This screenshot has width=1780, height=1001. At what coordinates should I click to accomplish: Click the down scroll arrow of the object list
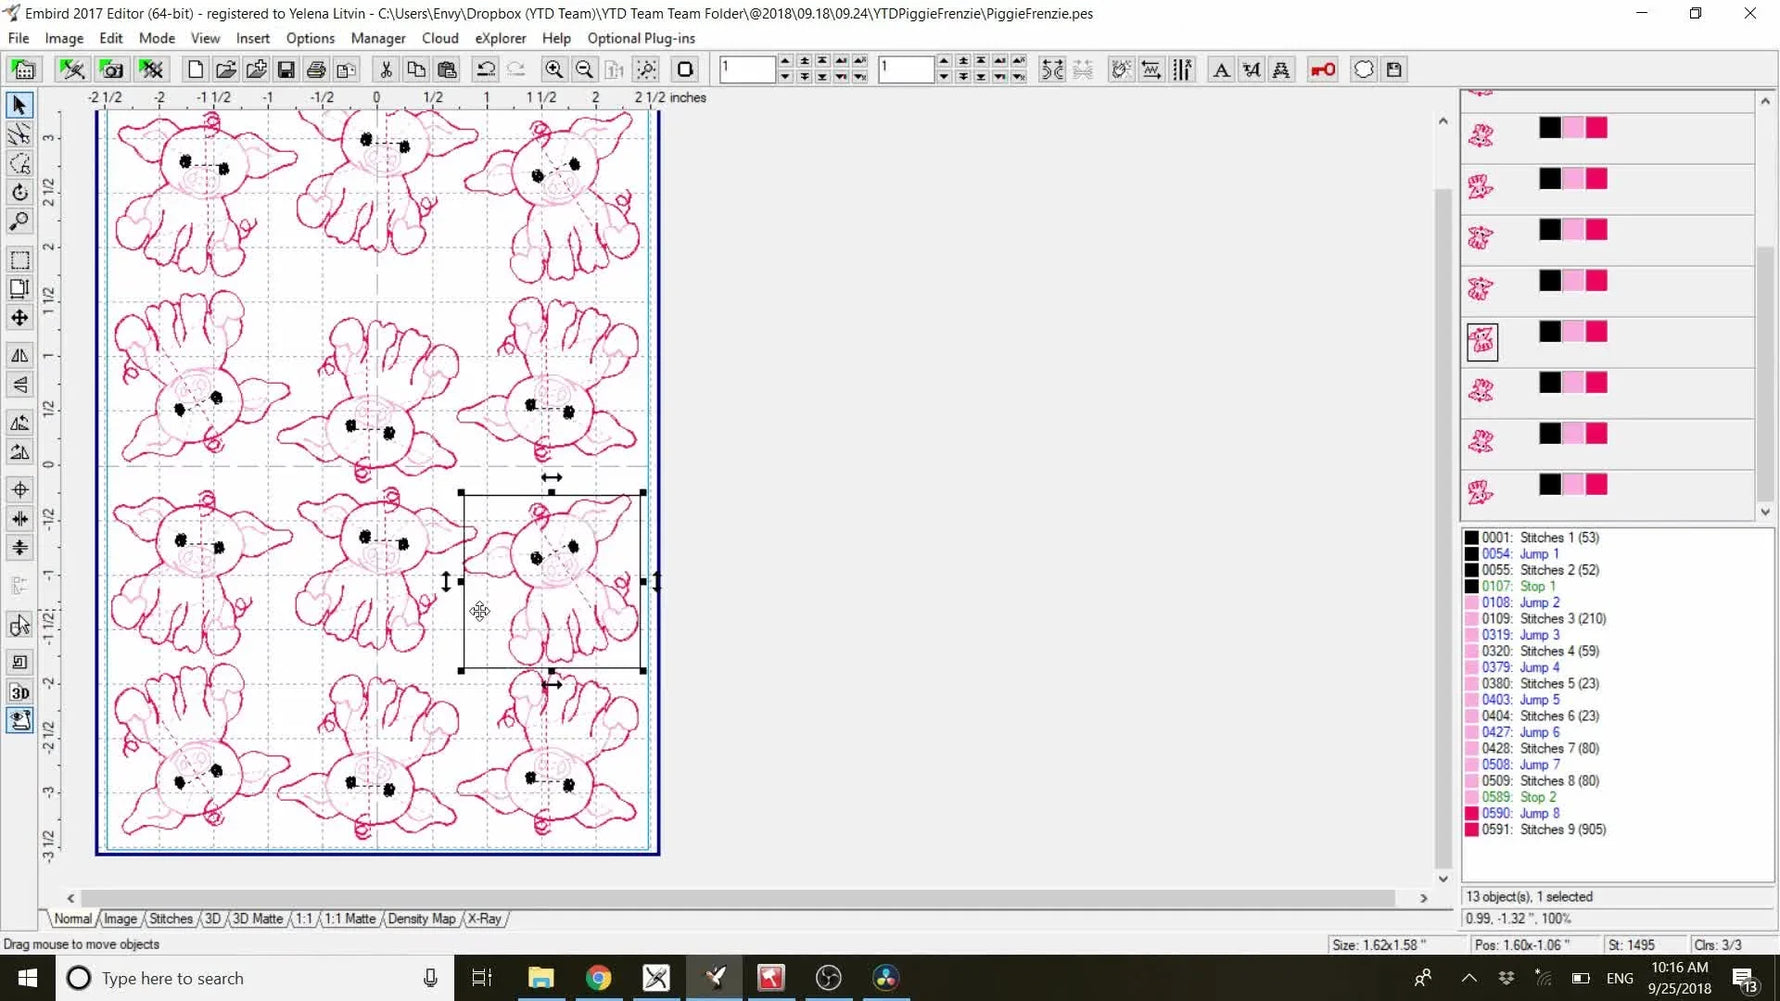point(1765,511)
